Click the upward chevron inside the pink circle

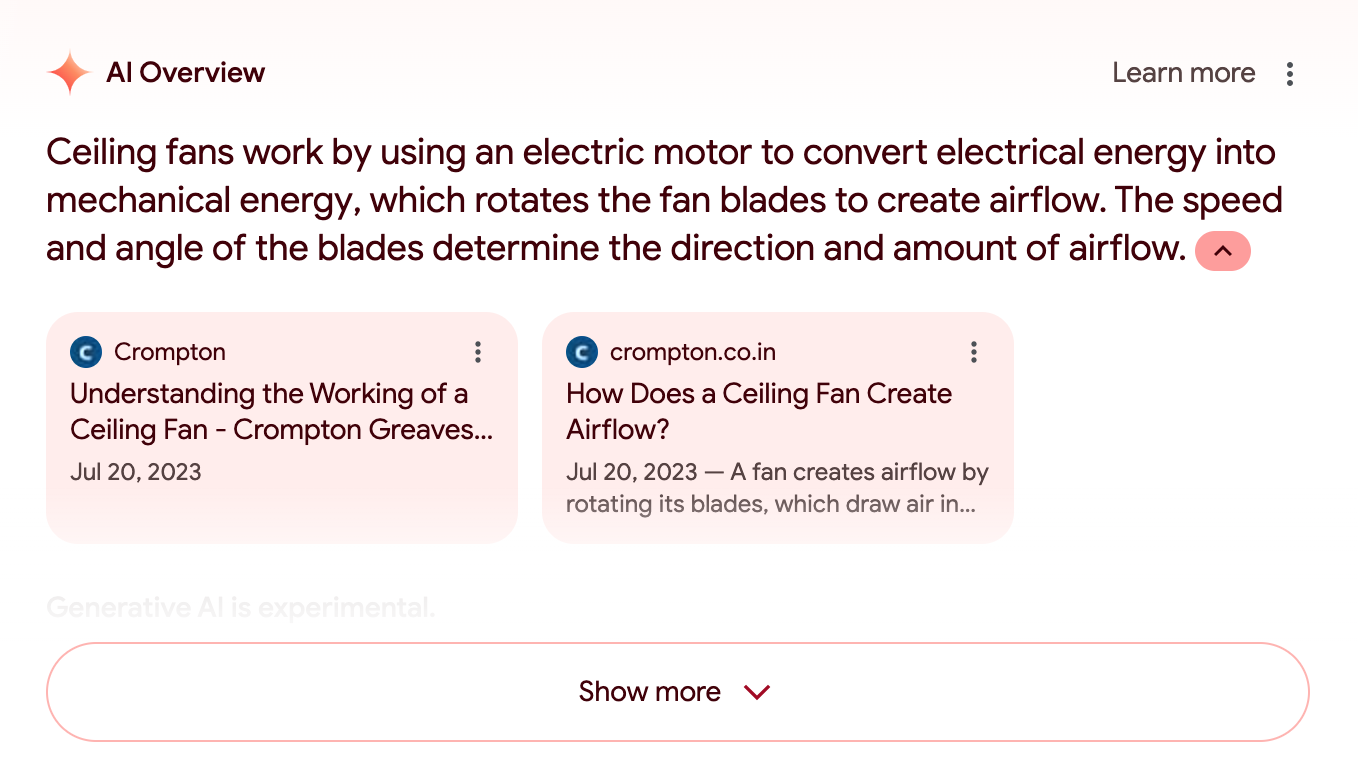1222,251
